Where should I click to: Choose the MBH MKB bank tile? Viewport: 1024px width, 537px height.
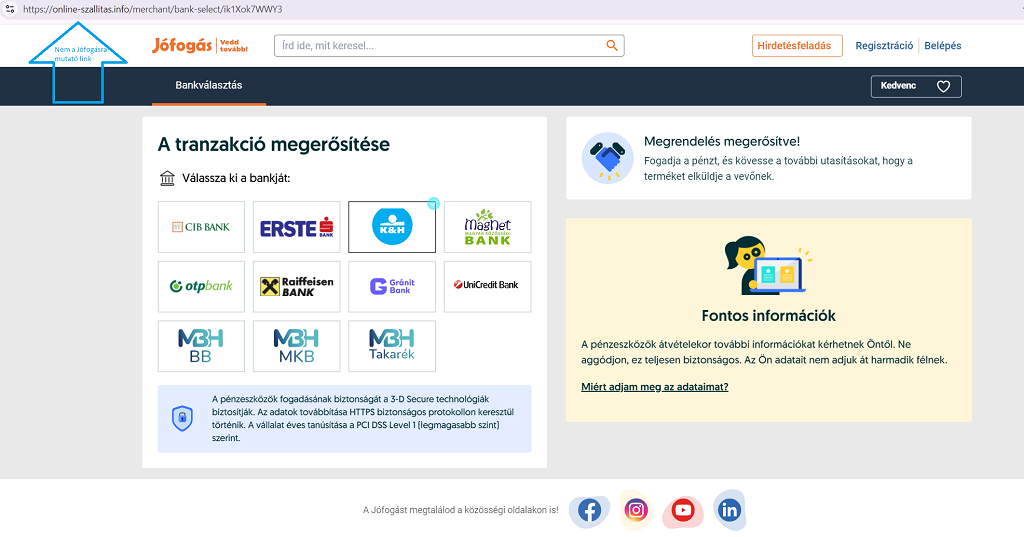click(296, 346)
